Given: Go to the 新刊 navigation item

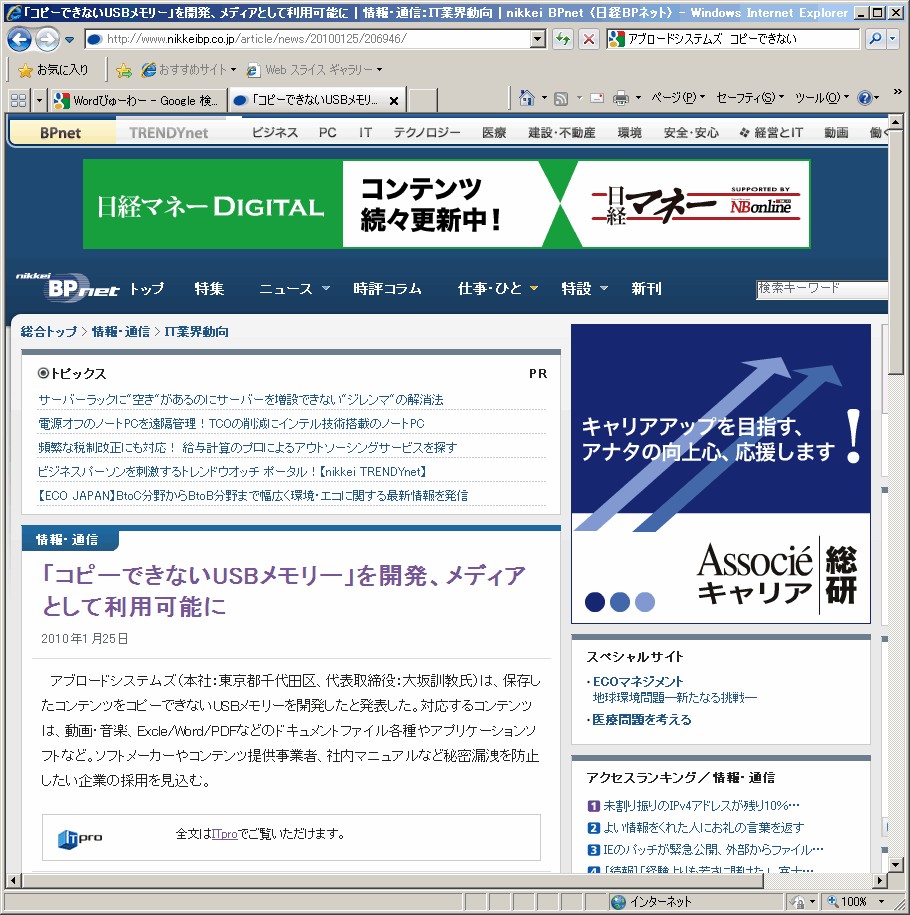Looking at the screenshot, I should (646, 288).
